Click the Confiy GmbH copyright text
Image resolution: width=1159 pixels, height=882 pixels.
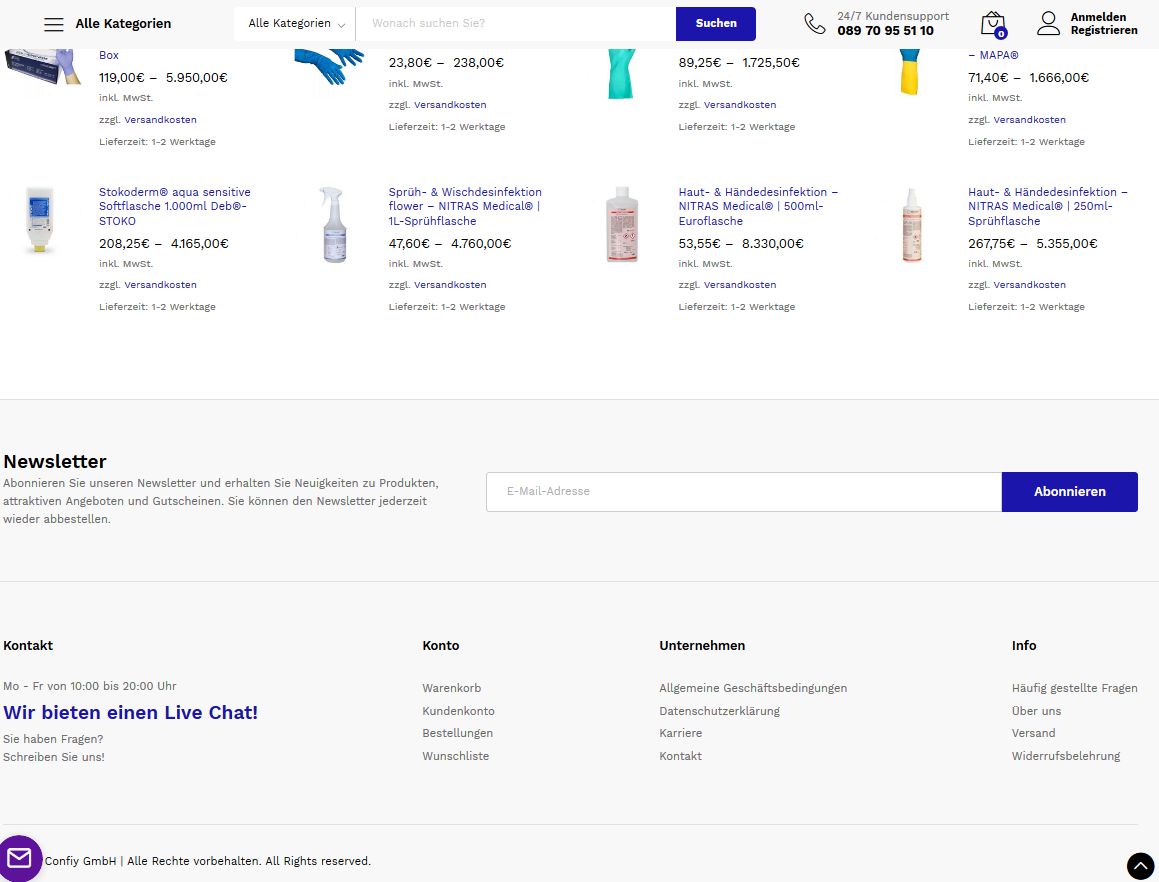[208, 861]
